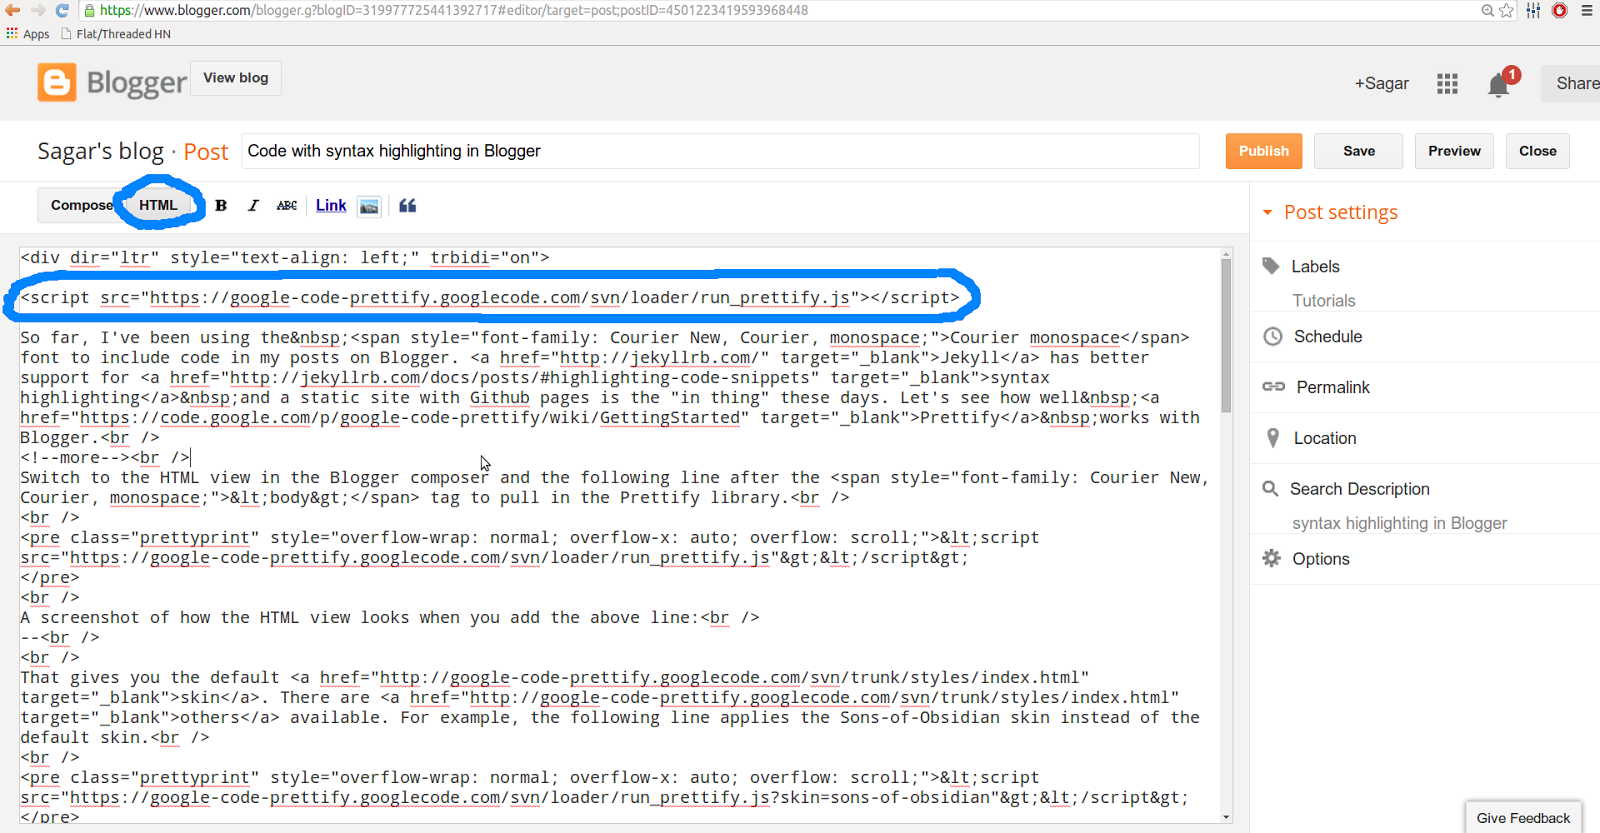Preview the post

pyautogui.click(x=1454, y=151)
